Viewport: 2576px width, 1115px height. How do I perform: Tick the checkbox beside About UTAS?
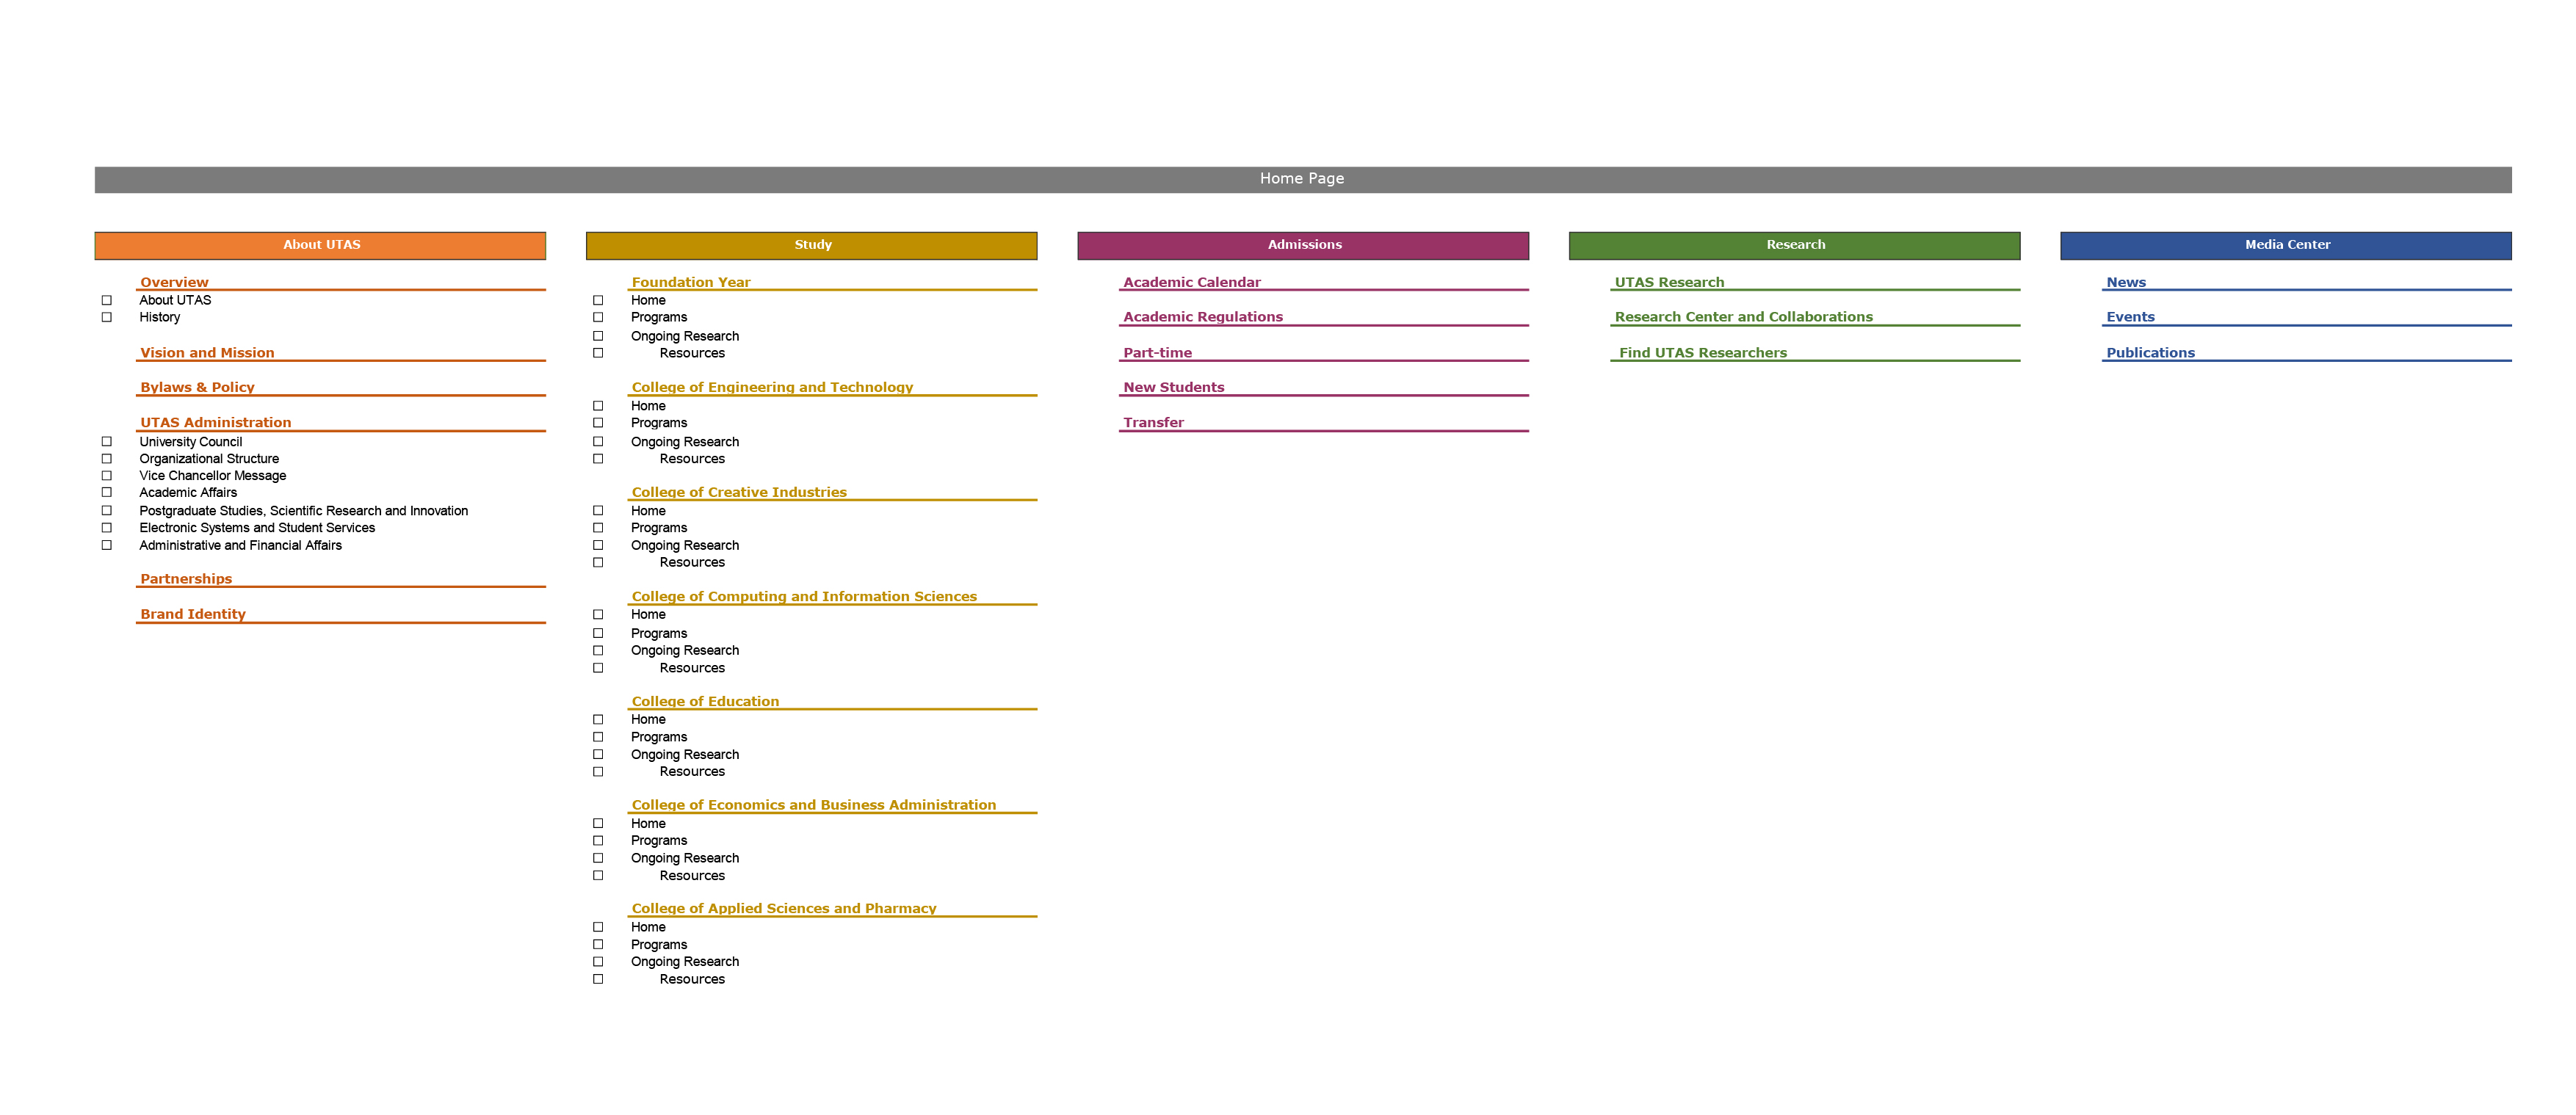[107, 300]
